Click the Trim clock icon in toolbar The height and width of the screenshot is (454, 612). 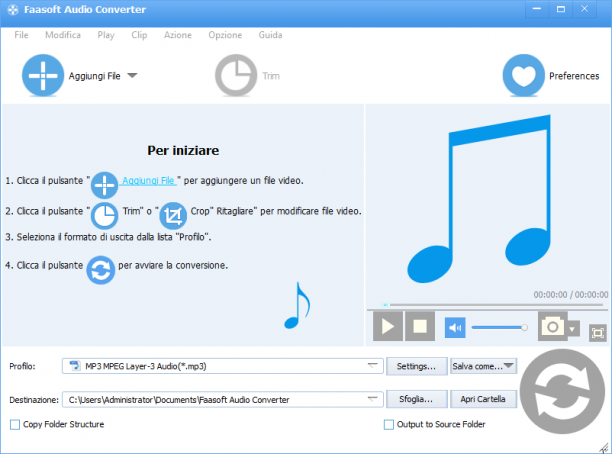236,75
